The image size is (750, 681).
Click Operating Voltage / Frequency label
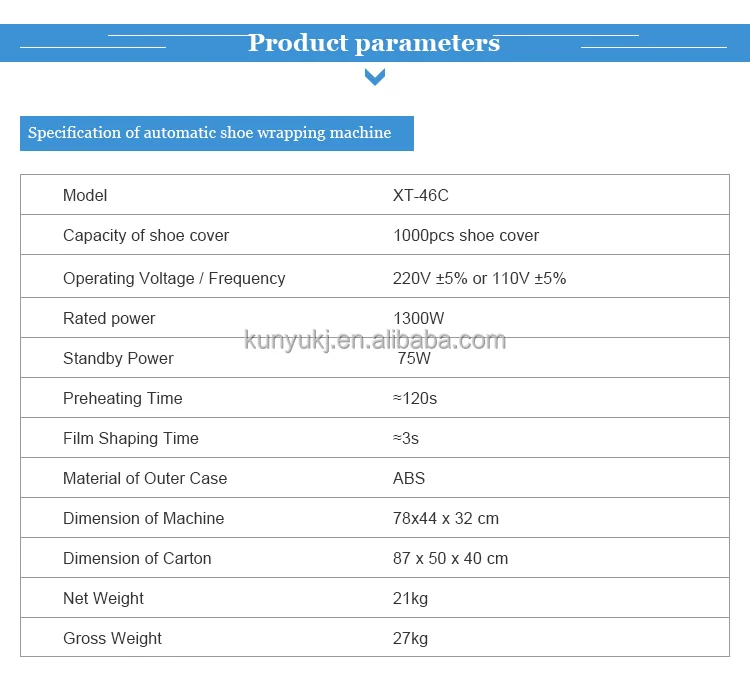174,278
